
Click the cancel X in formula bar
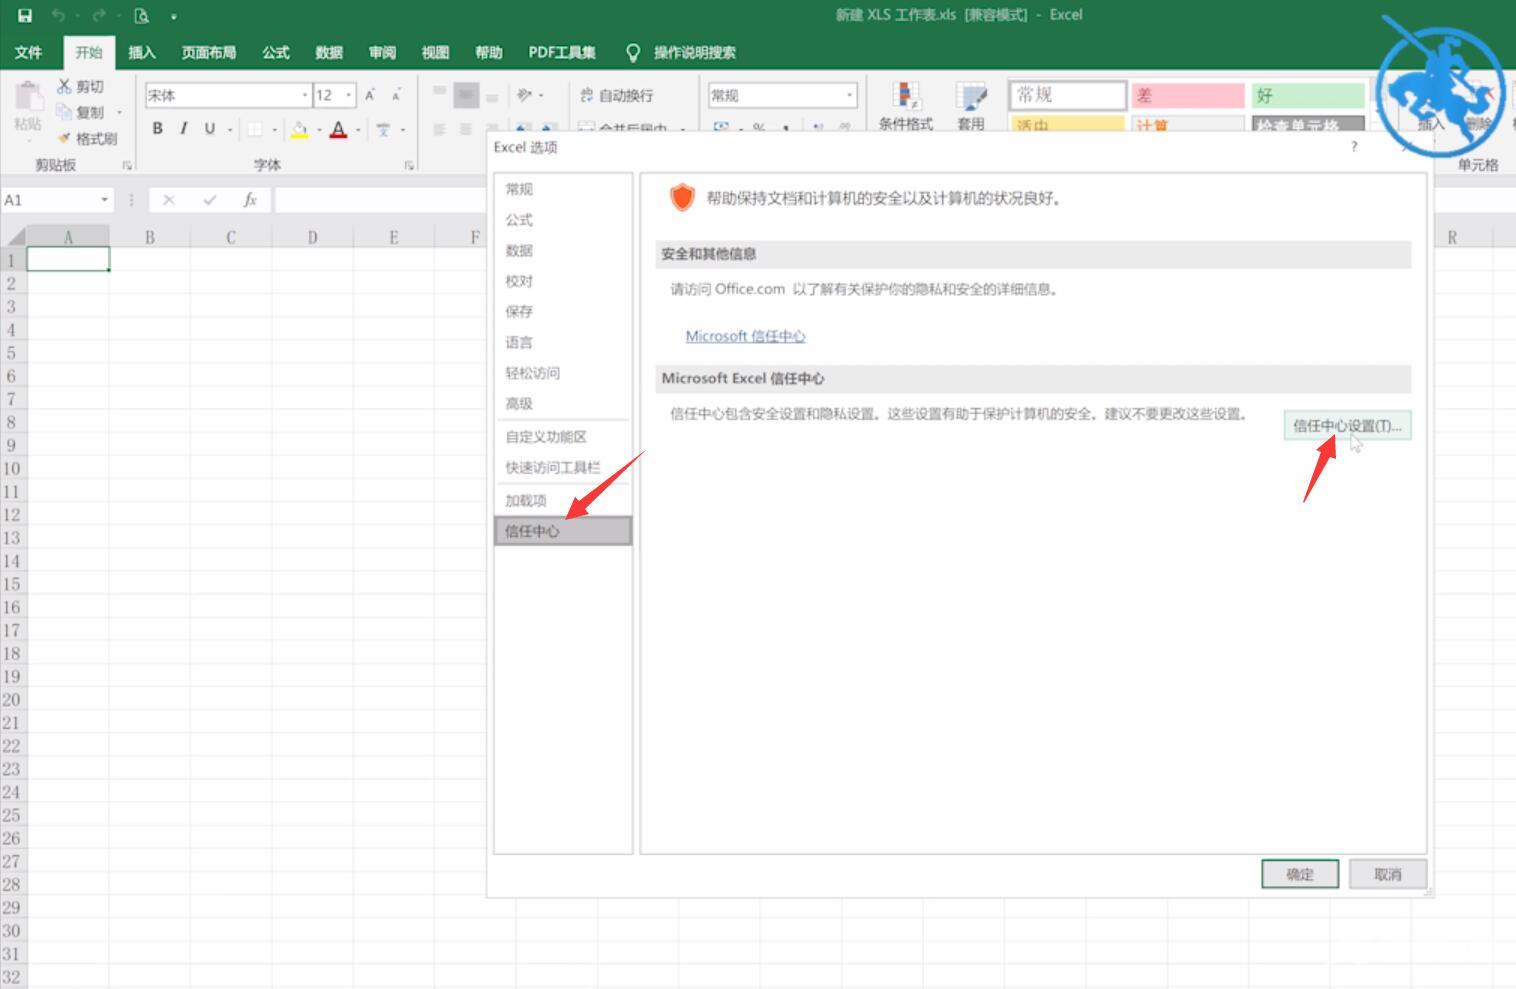pos(169,200)
